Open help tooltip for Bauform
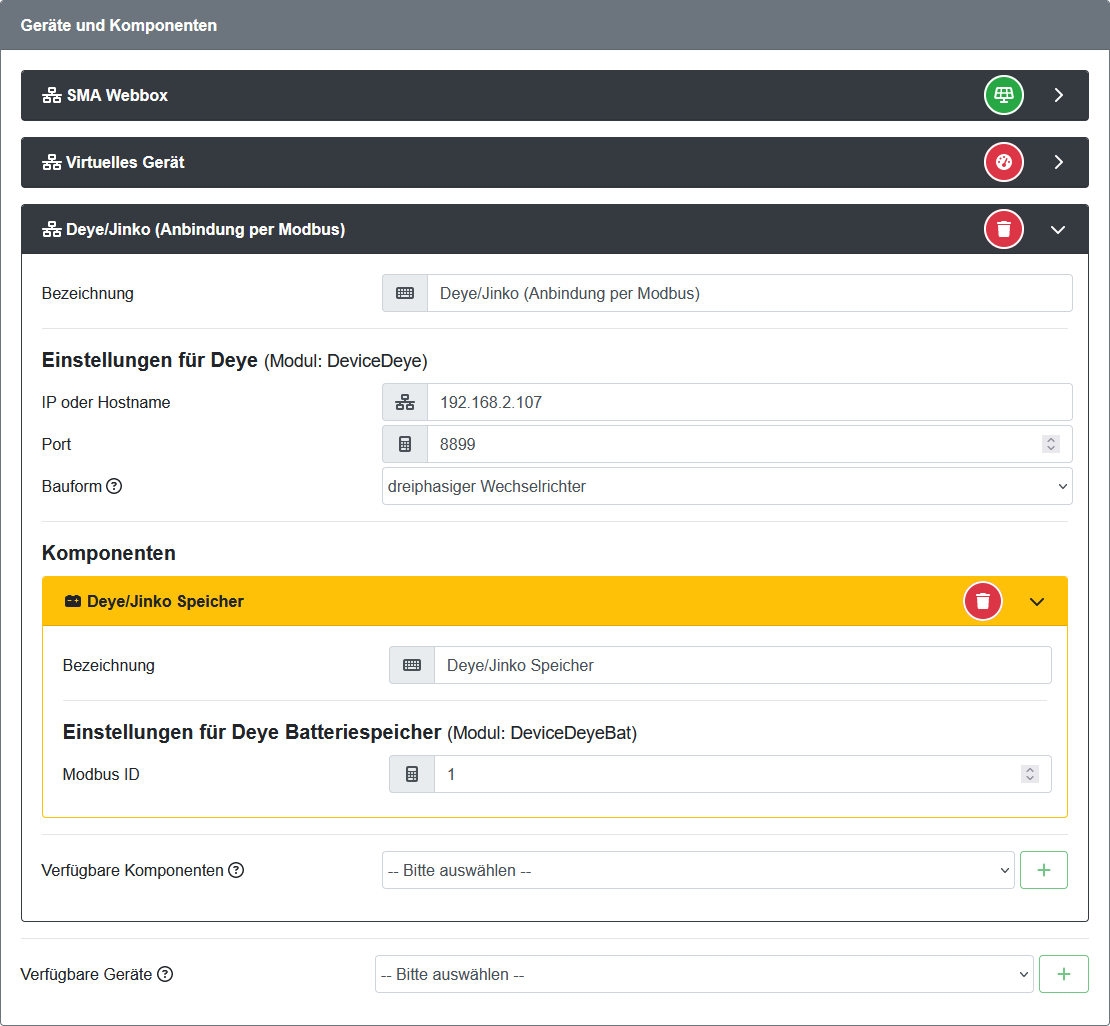 (114, 486)
